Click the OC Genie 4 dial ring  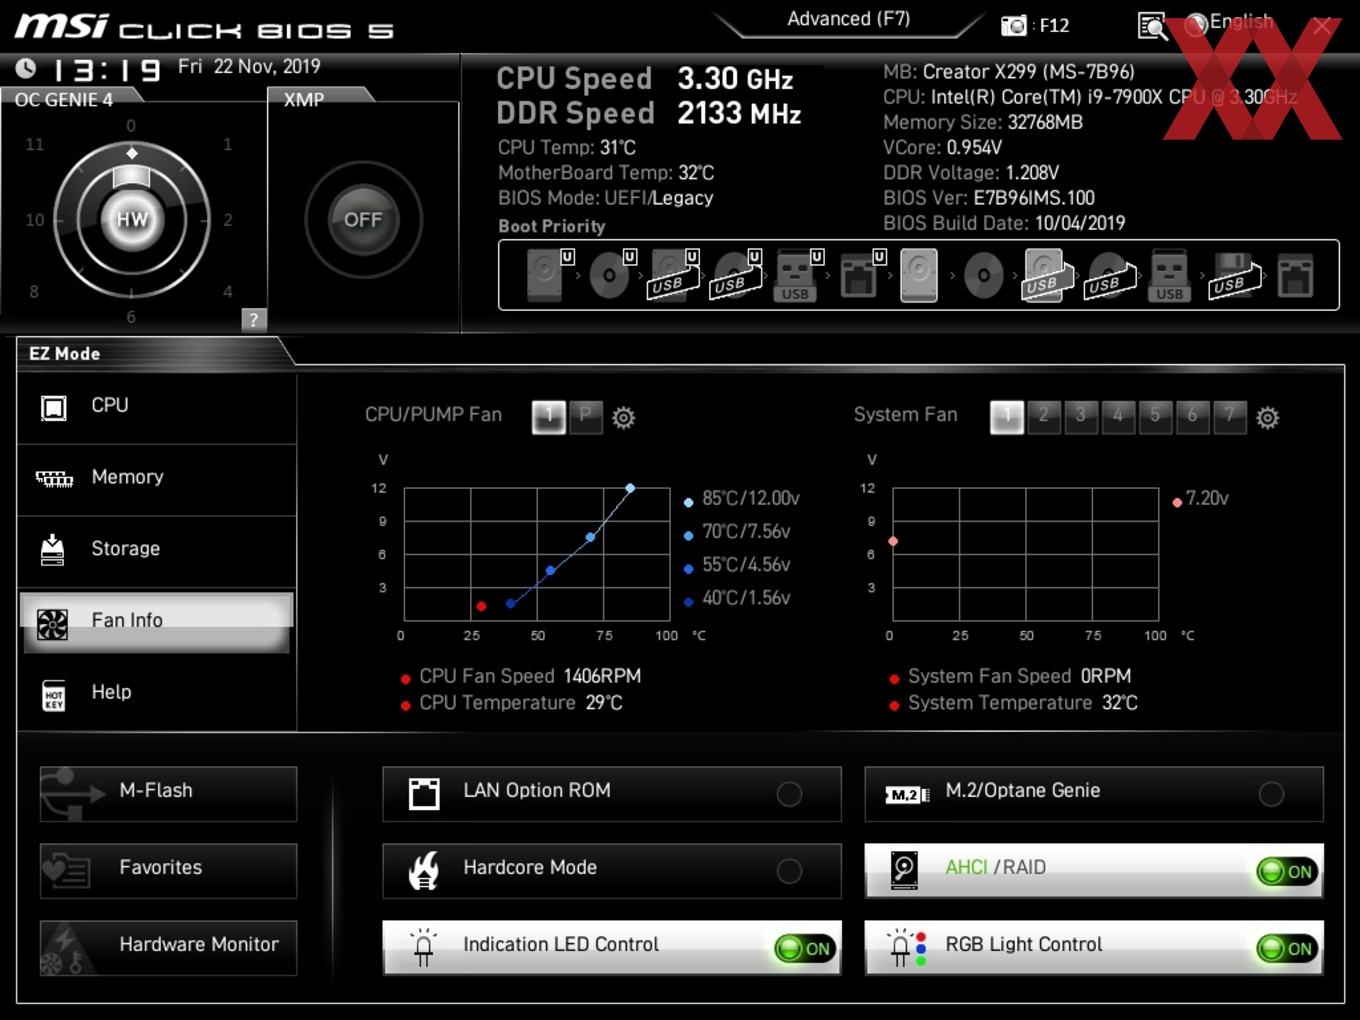tap(132, 219)
